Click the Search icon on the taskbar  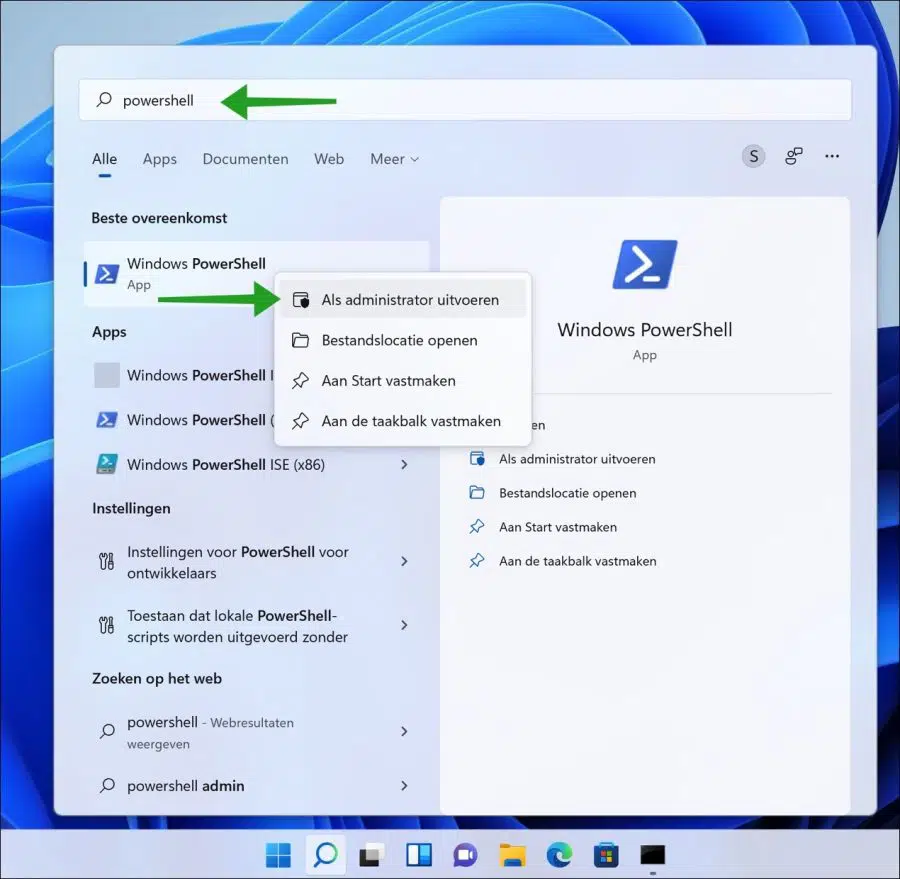point(325,855)
